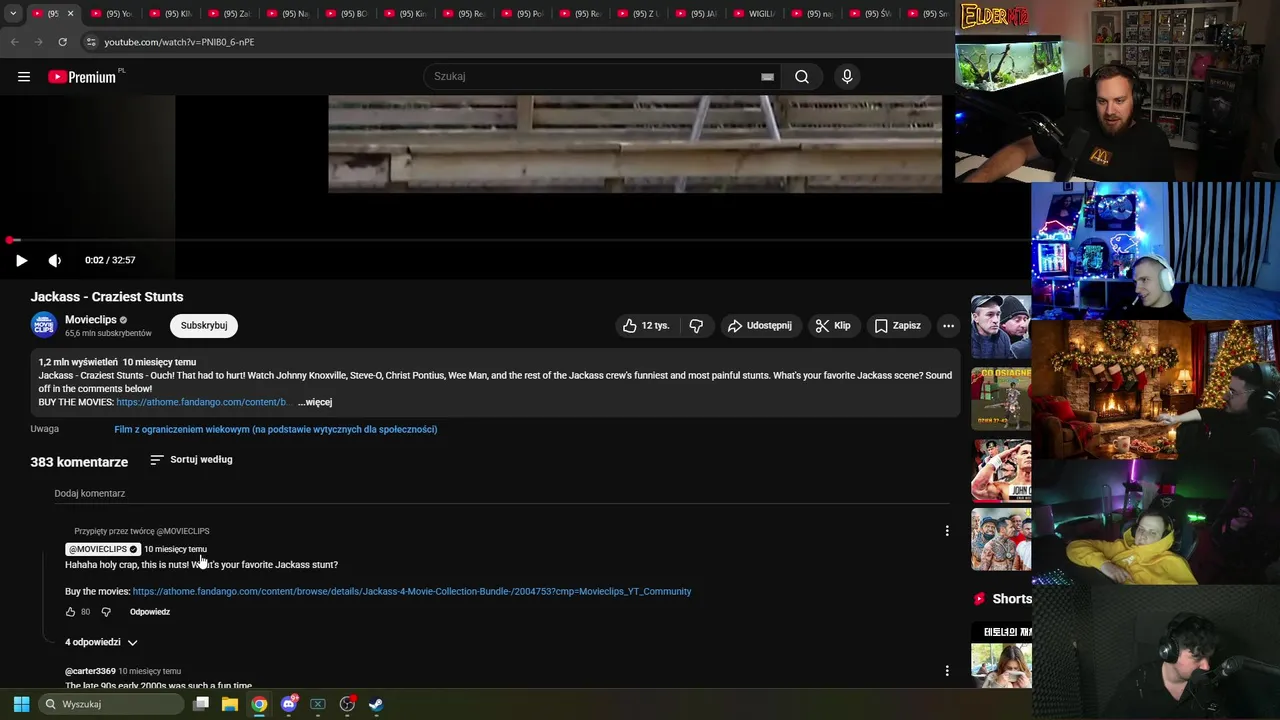Screen dimensions: 1280x720
Task: Switch to the '(95) Pol' browser tab
Action: pos(522,14)
